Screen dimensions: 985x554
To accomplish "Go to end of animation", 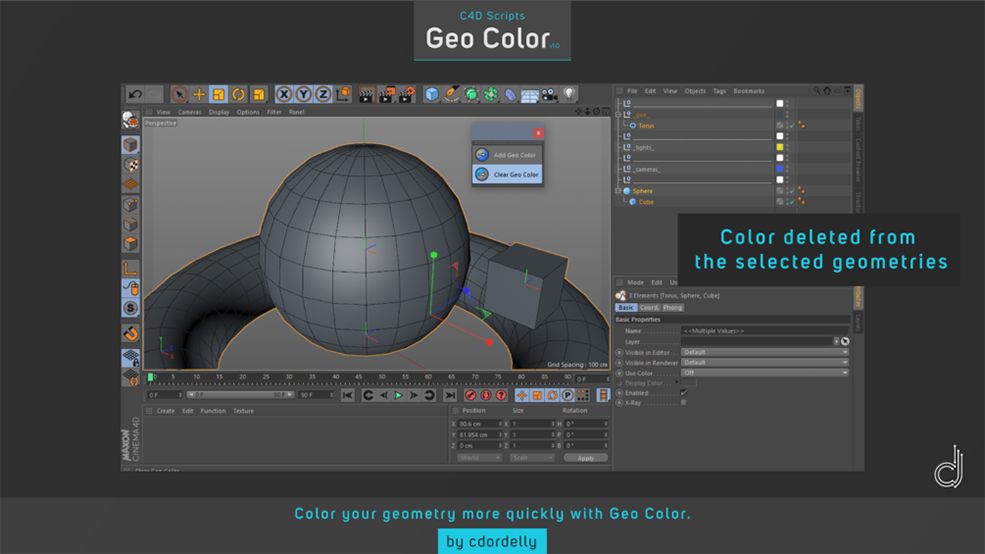I will pyautogui.click(x=450, y=395).
